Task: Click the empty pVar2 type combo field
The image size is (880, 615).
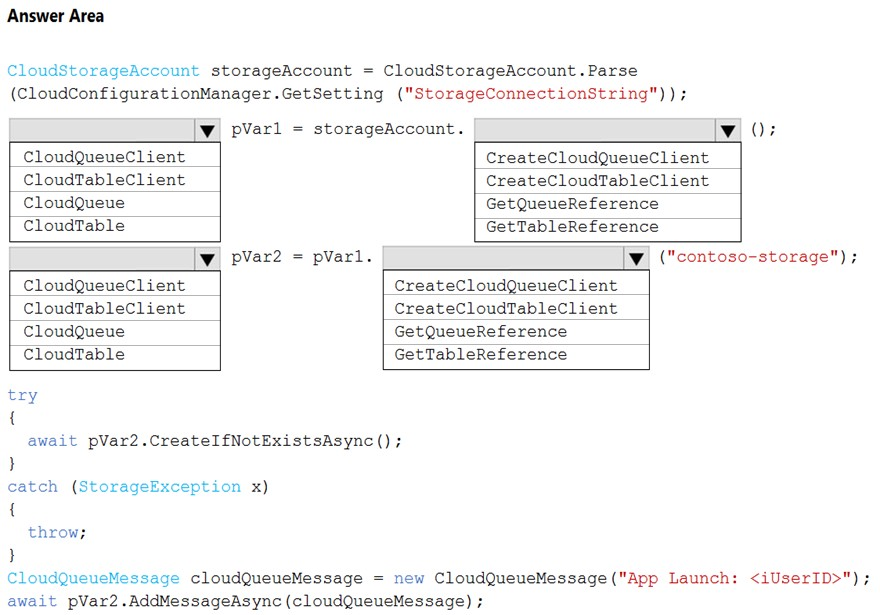Action: (102, 259)
